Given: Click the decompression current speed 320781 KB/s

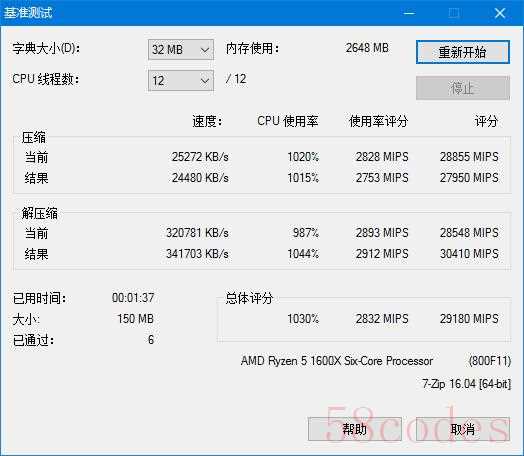Looking at the screenshot, I should click(x=197, y=233).
